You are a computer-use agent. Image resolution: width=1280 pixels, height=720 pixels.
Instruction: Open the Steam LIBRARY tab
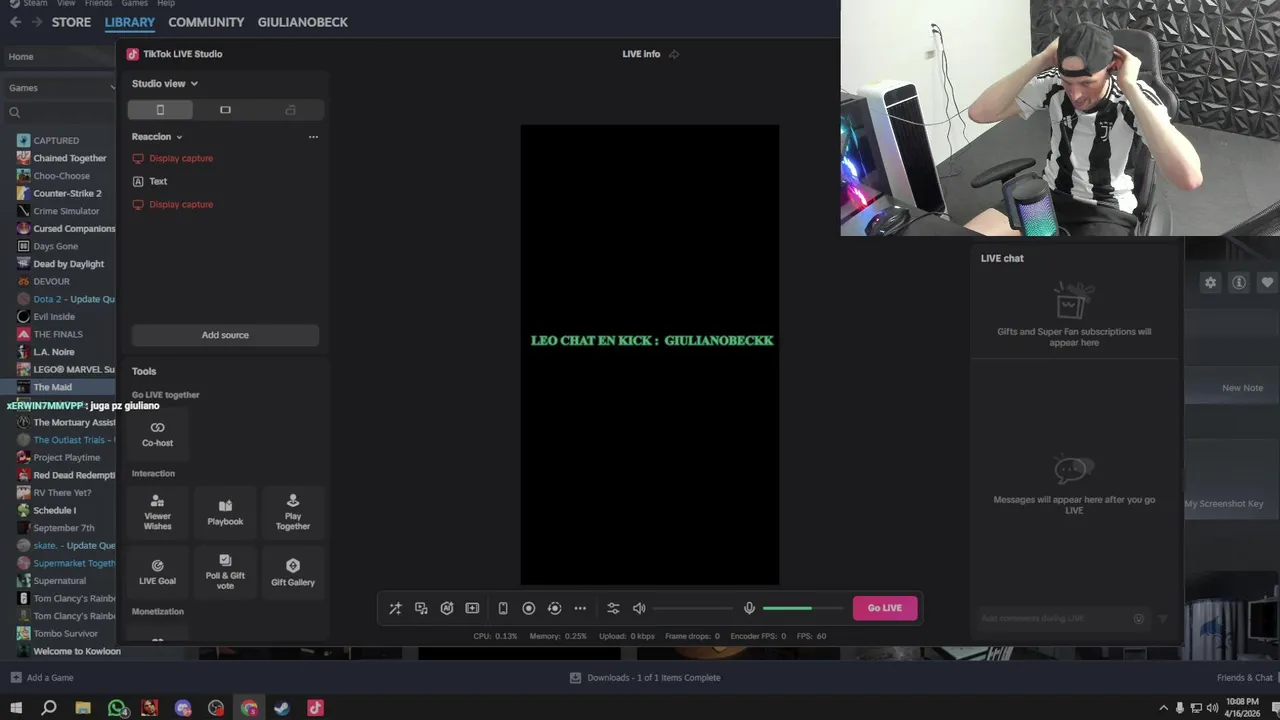[x=130, y=22]
